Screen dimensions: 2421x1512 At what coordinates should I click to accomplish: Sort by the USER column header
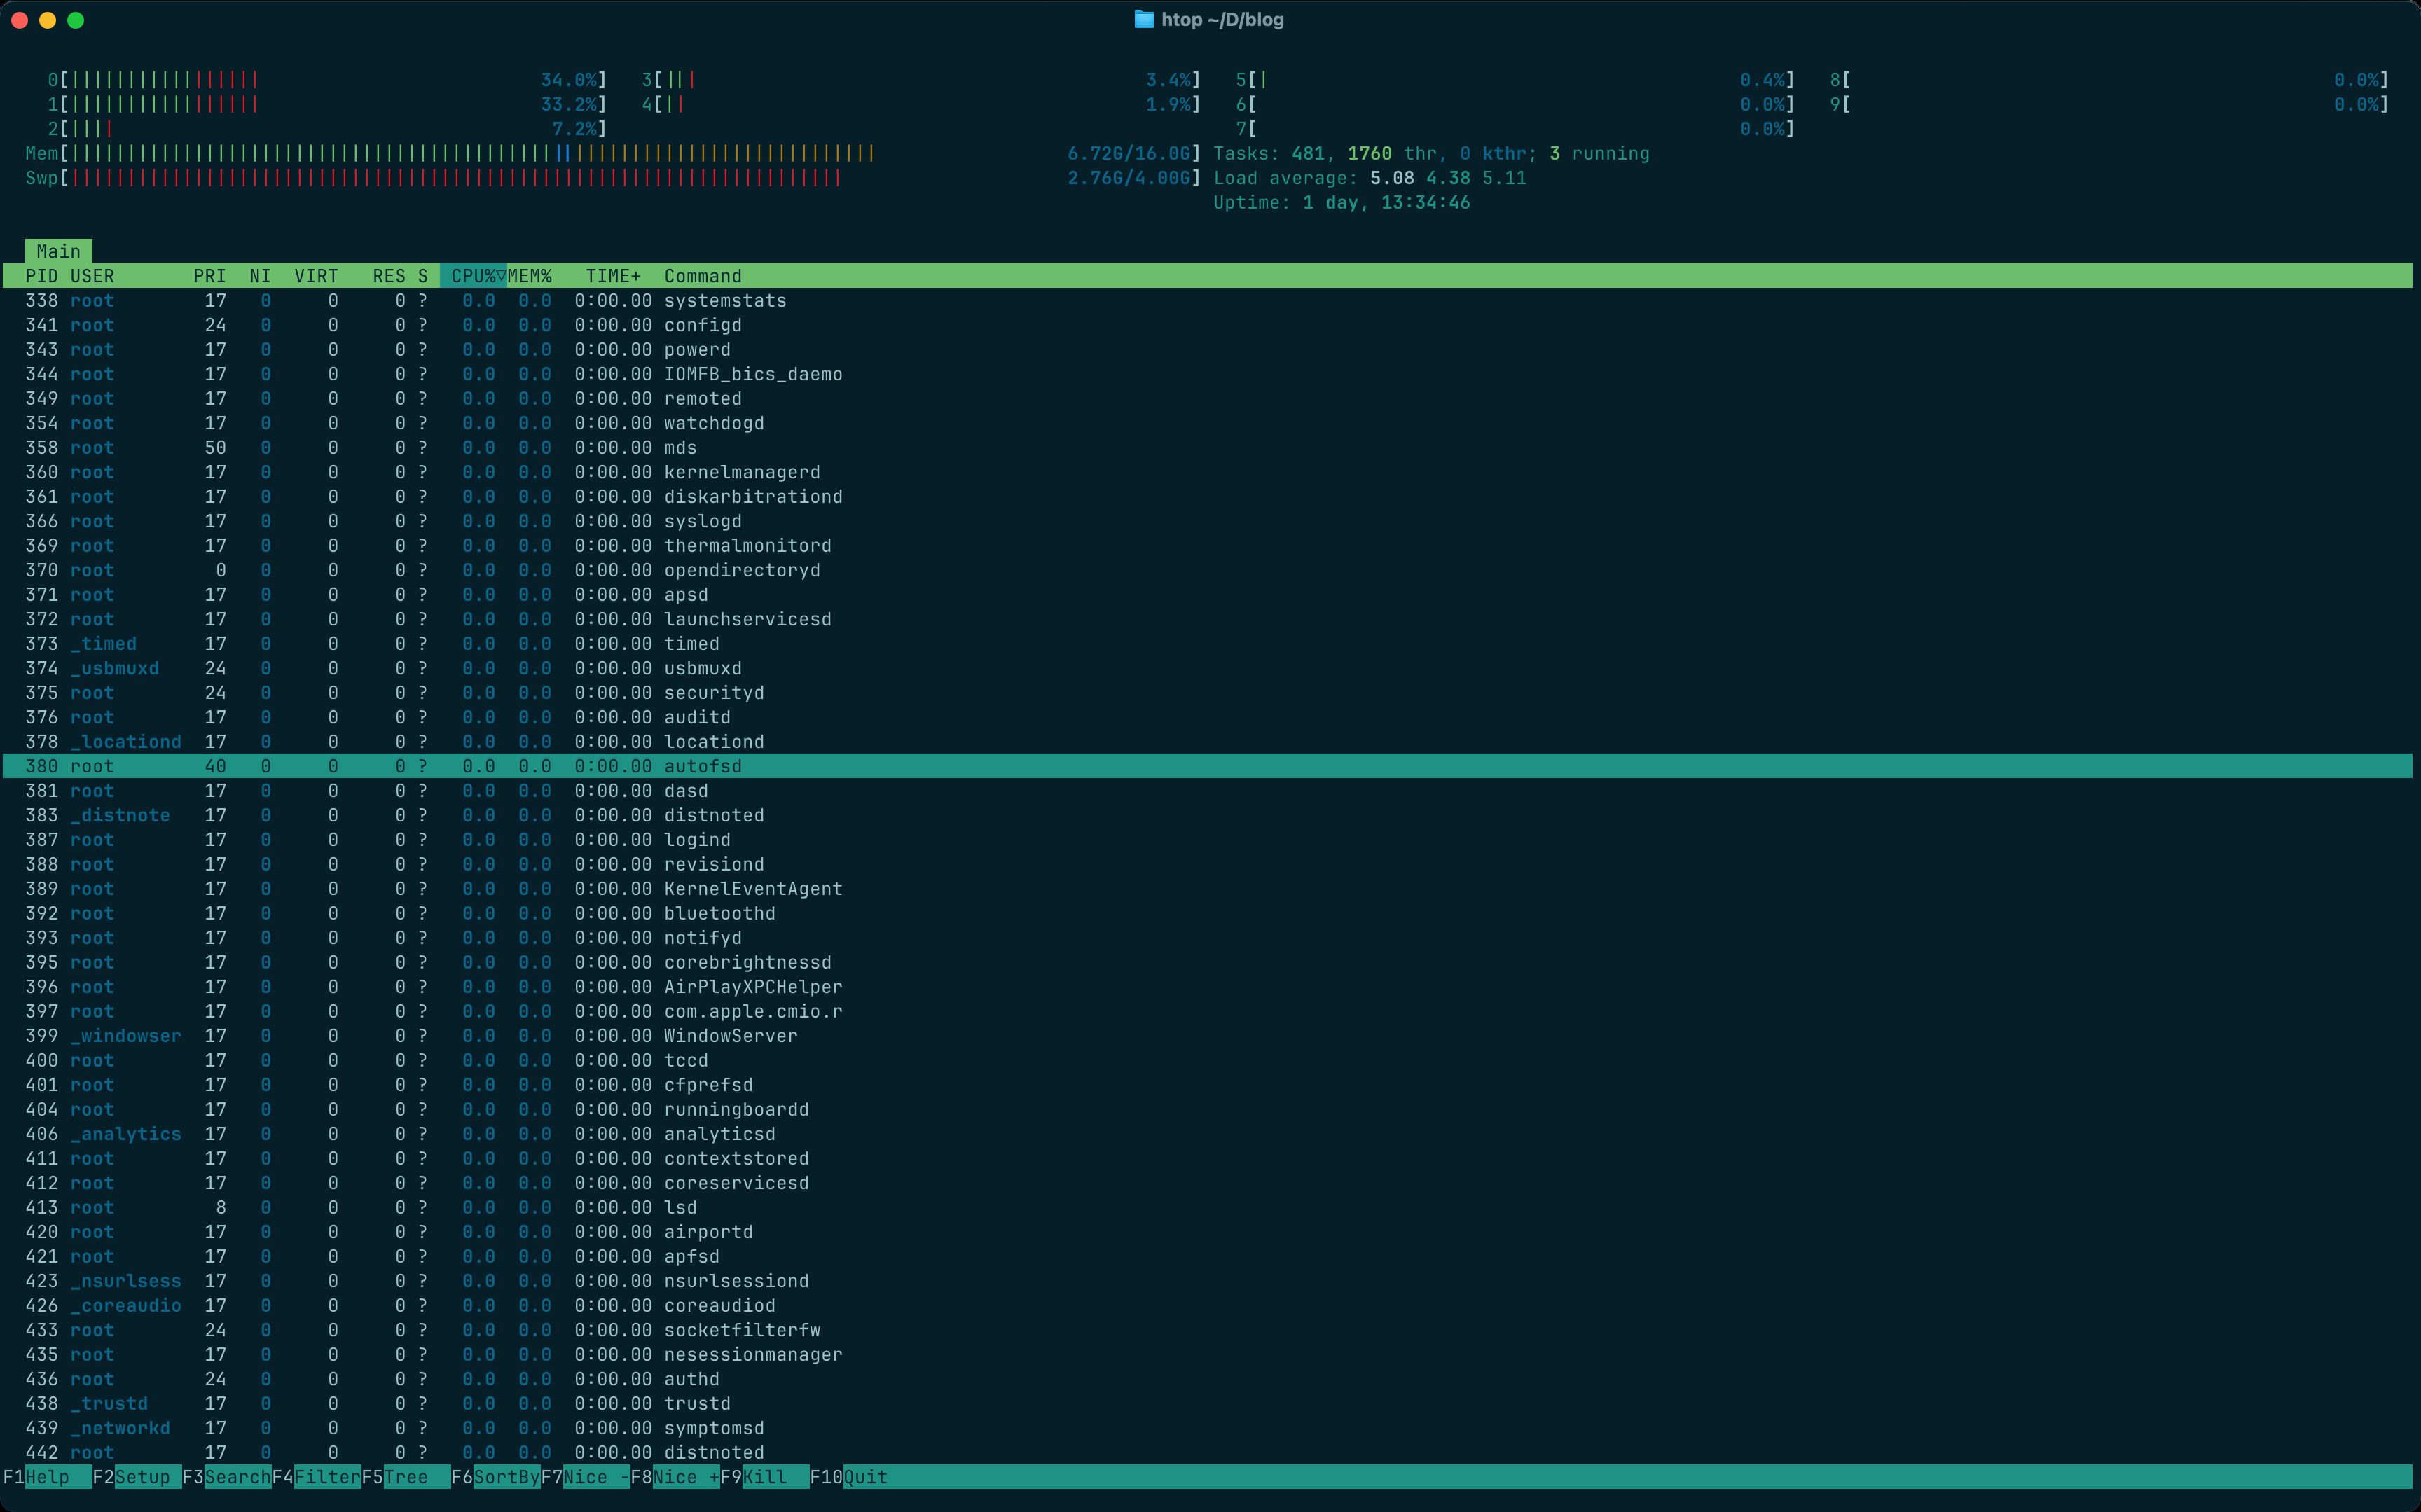click(92, 276)
